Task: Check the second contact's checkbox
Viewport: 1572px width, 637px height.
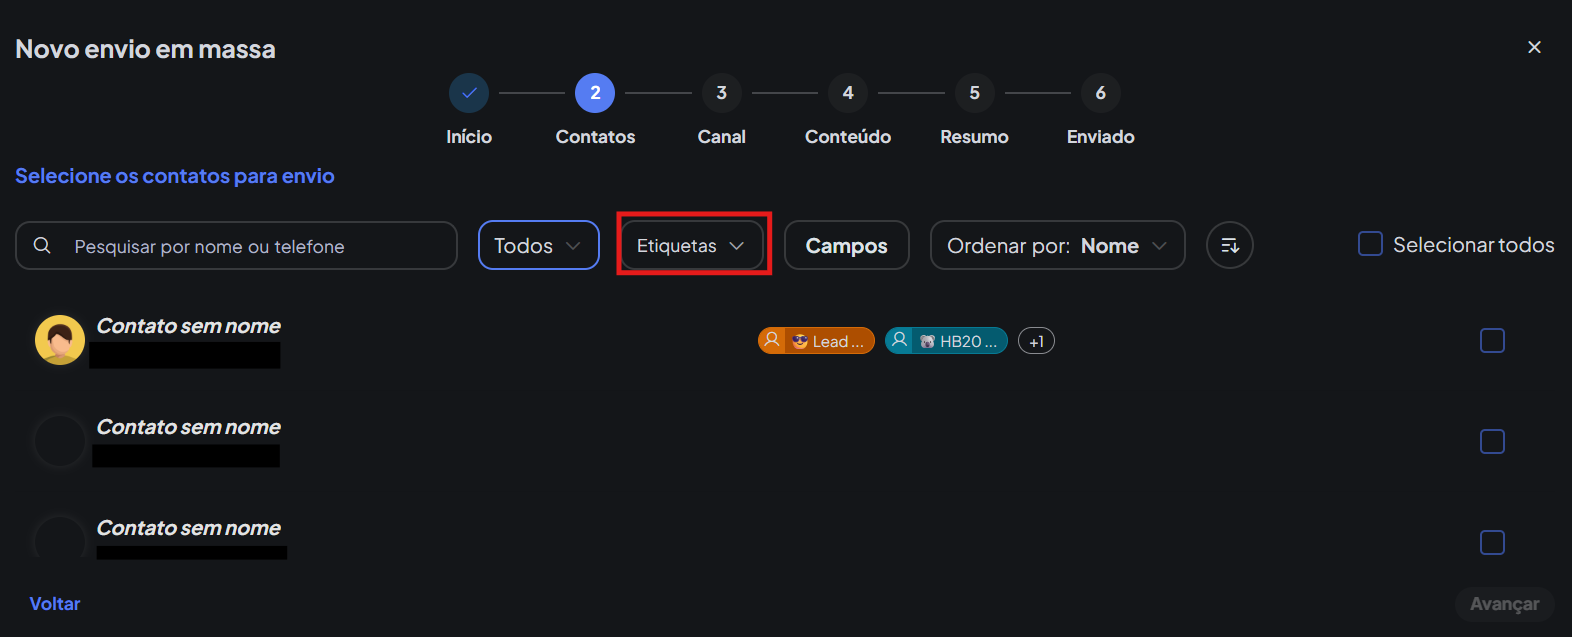Action: [1492, 441]
